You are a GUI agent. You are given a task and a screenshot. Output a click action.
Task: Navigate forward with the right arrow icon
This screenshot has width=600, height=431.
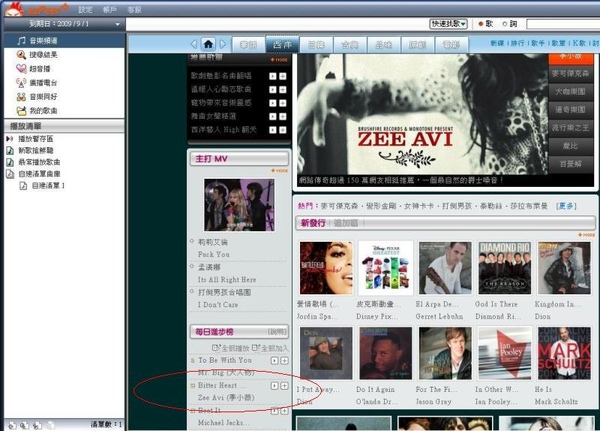click(x=223, y=44)
